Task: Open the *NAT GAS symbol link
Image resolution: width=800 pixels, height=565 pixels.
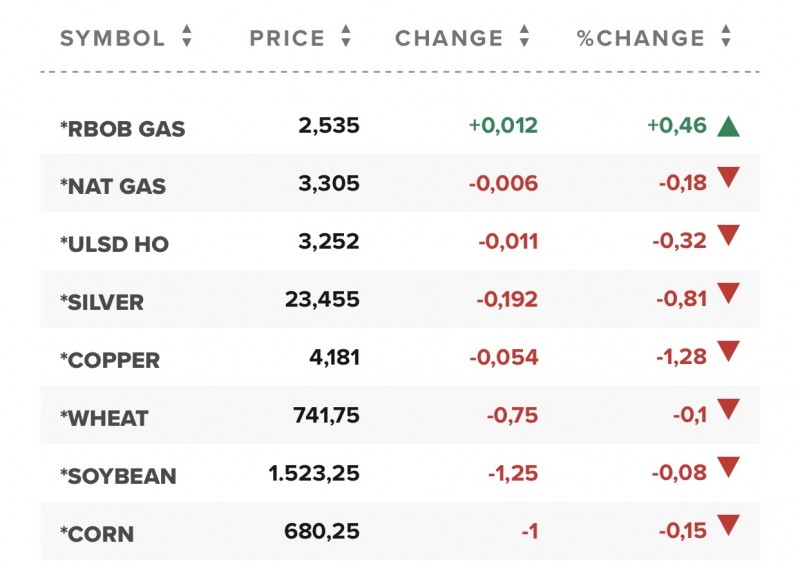Action: click(113, 186)
